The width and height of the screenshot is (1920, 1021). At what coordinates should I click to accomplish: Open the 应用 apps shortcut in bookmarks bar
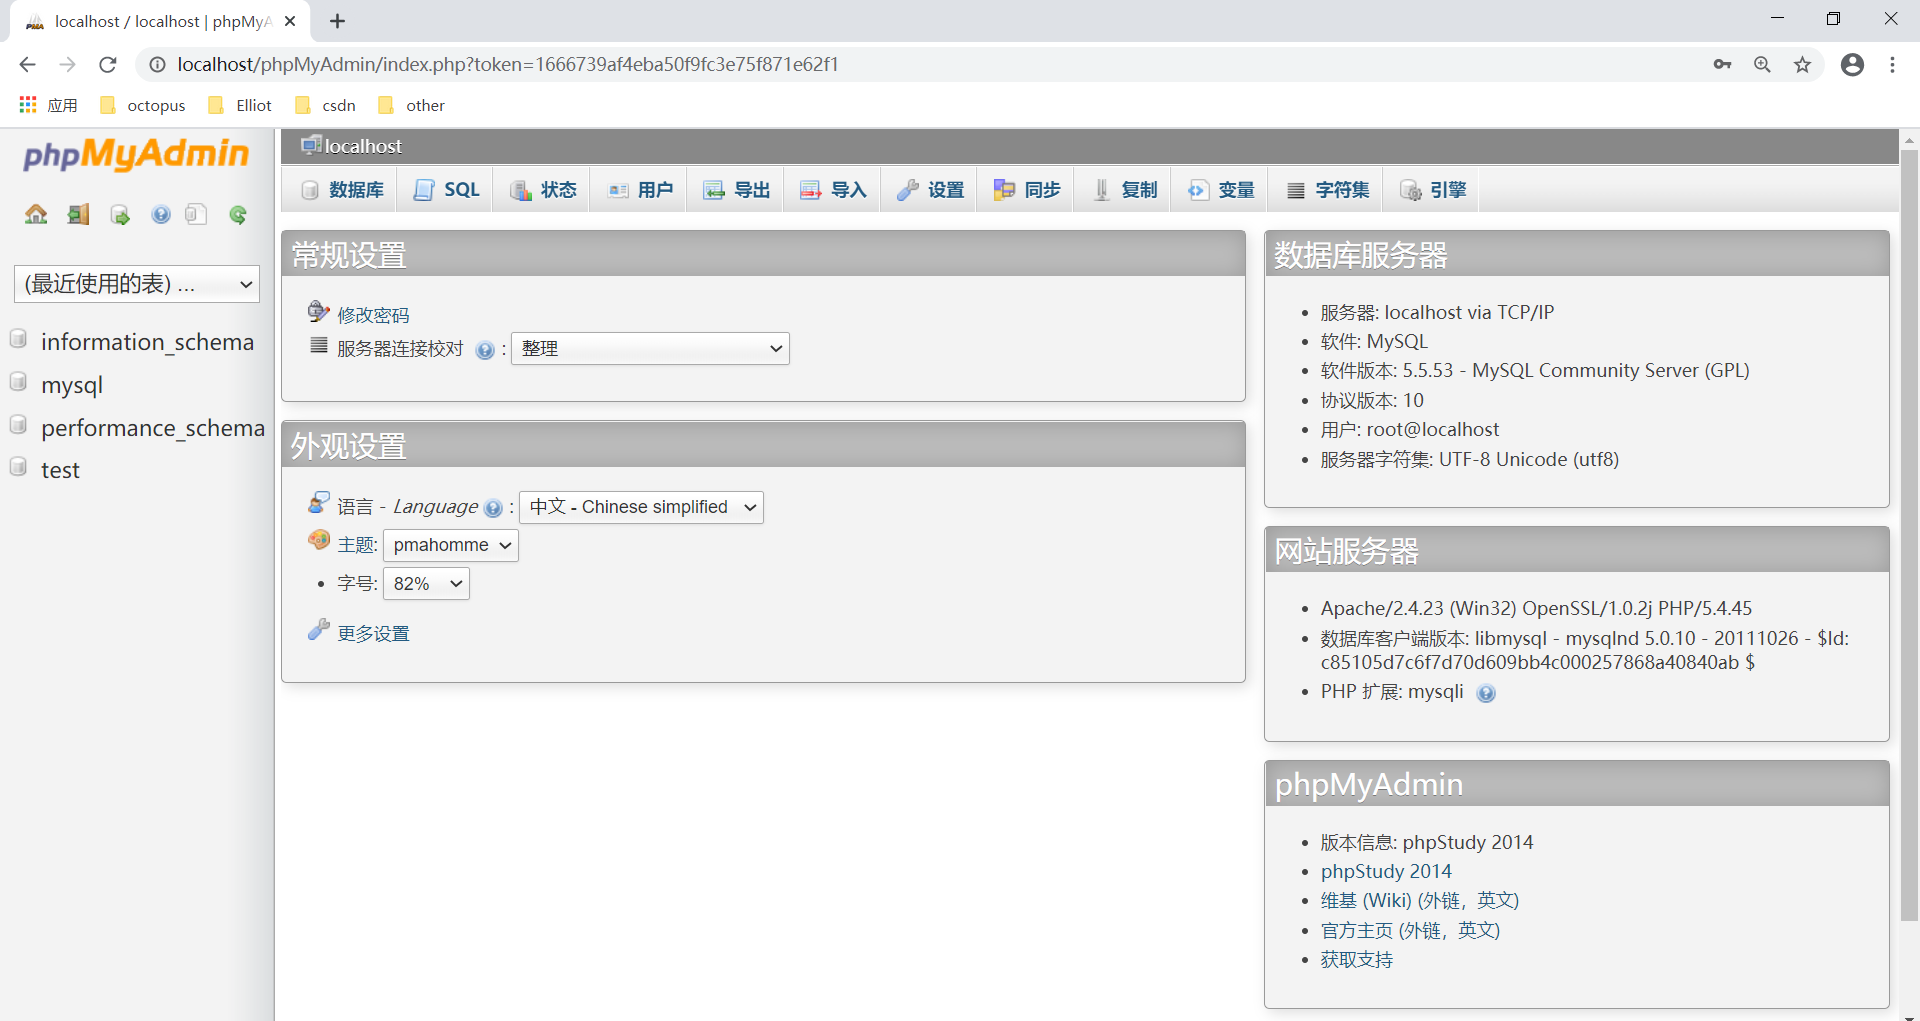(48, 105)
